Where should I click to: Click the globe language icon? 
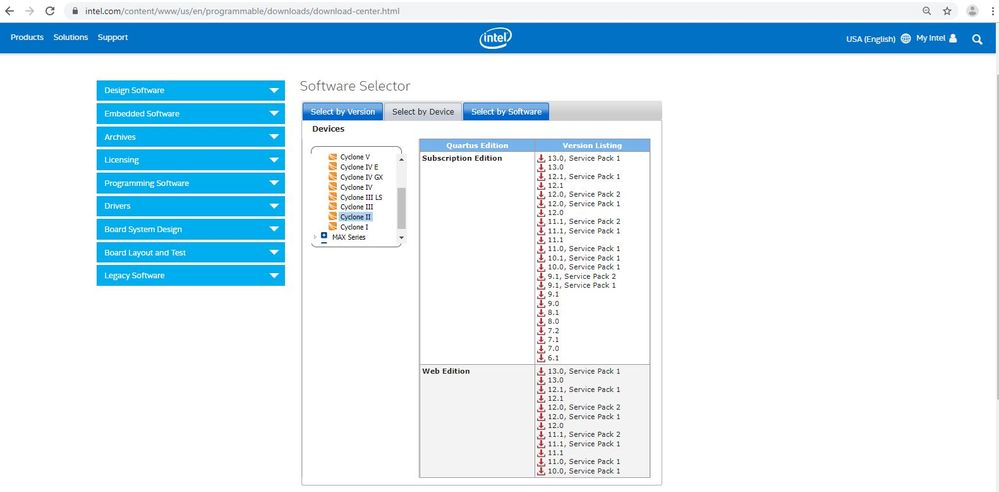coord(905,38)
